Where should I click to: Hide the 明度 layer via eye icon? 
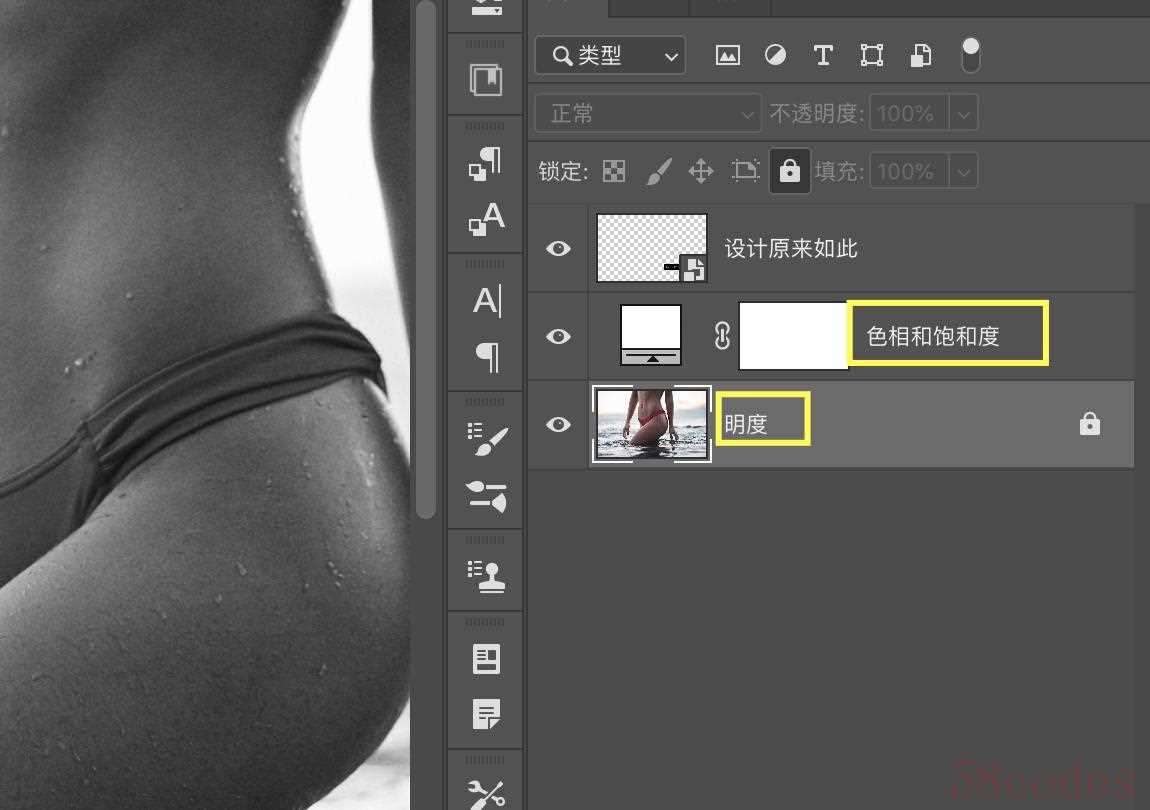point(558,424)
